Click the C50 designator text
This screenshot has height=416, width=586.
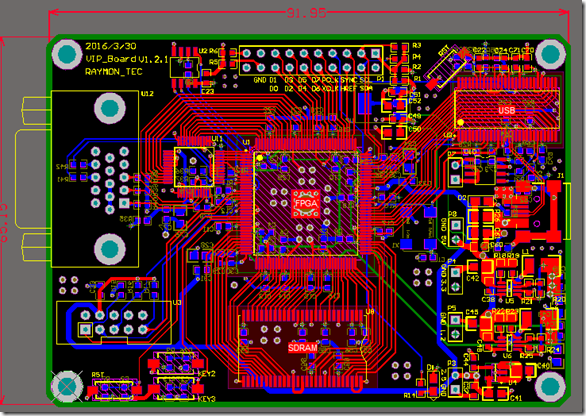[x=415, y=129]
